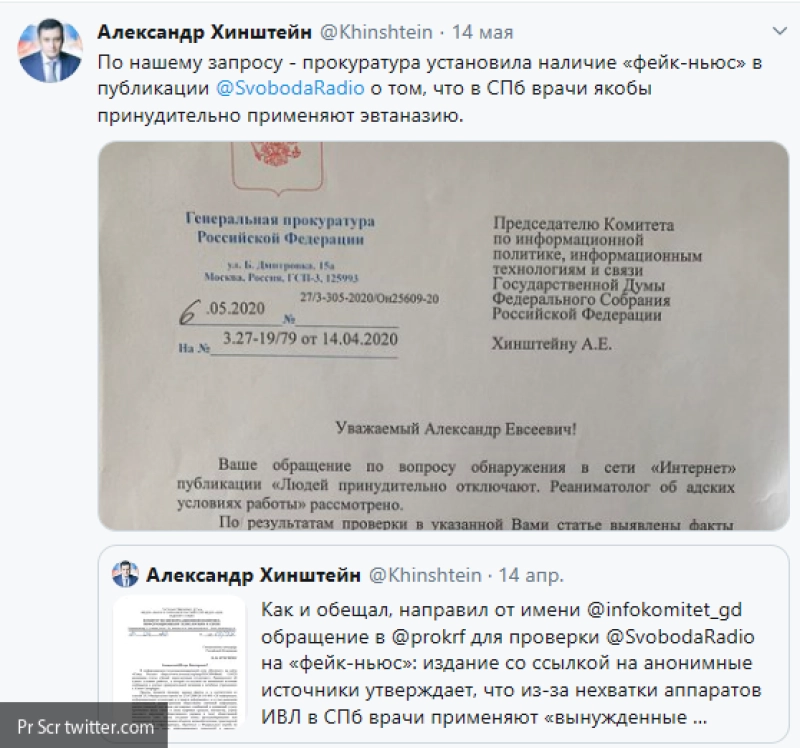The width and height of the screenshot is (800, 748).
Task: Expand the tweet options chevron
Action: (x=780, y=32)
